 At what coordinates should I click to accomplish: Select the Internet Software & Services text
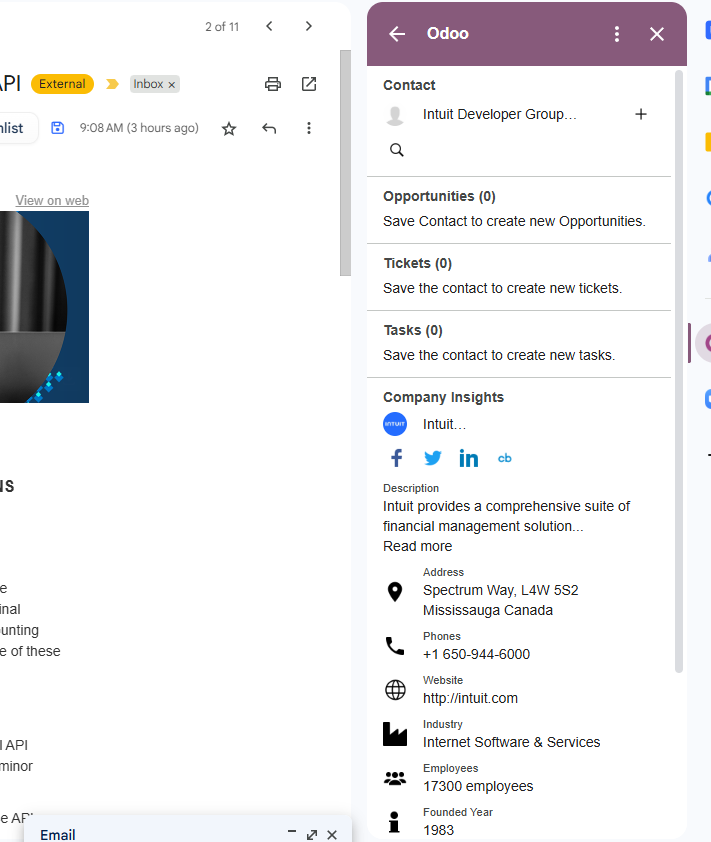pyautogui.click(x=511, y=742)
